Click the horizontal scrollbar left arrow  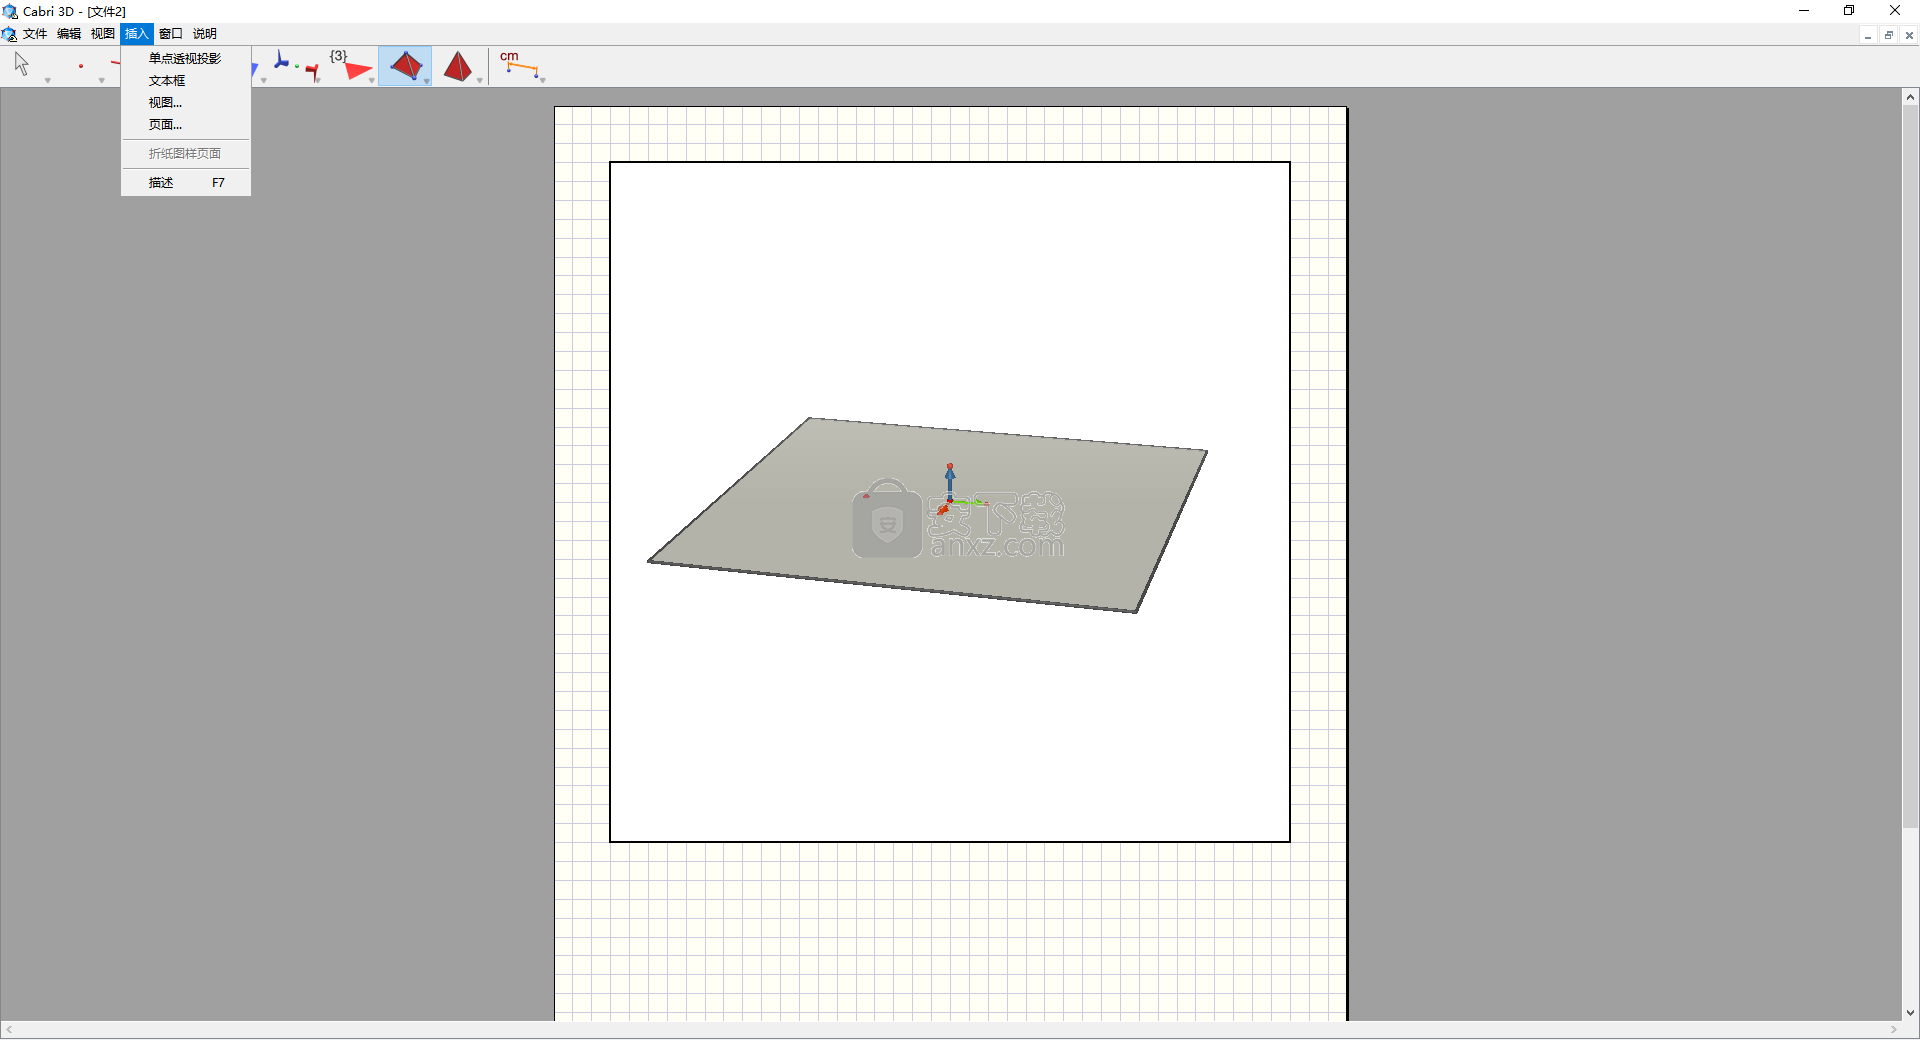click(9, 1030)
